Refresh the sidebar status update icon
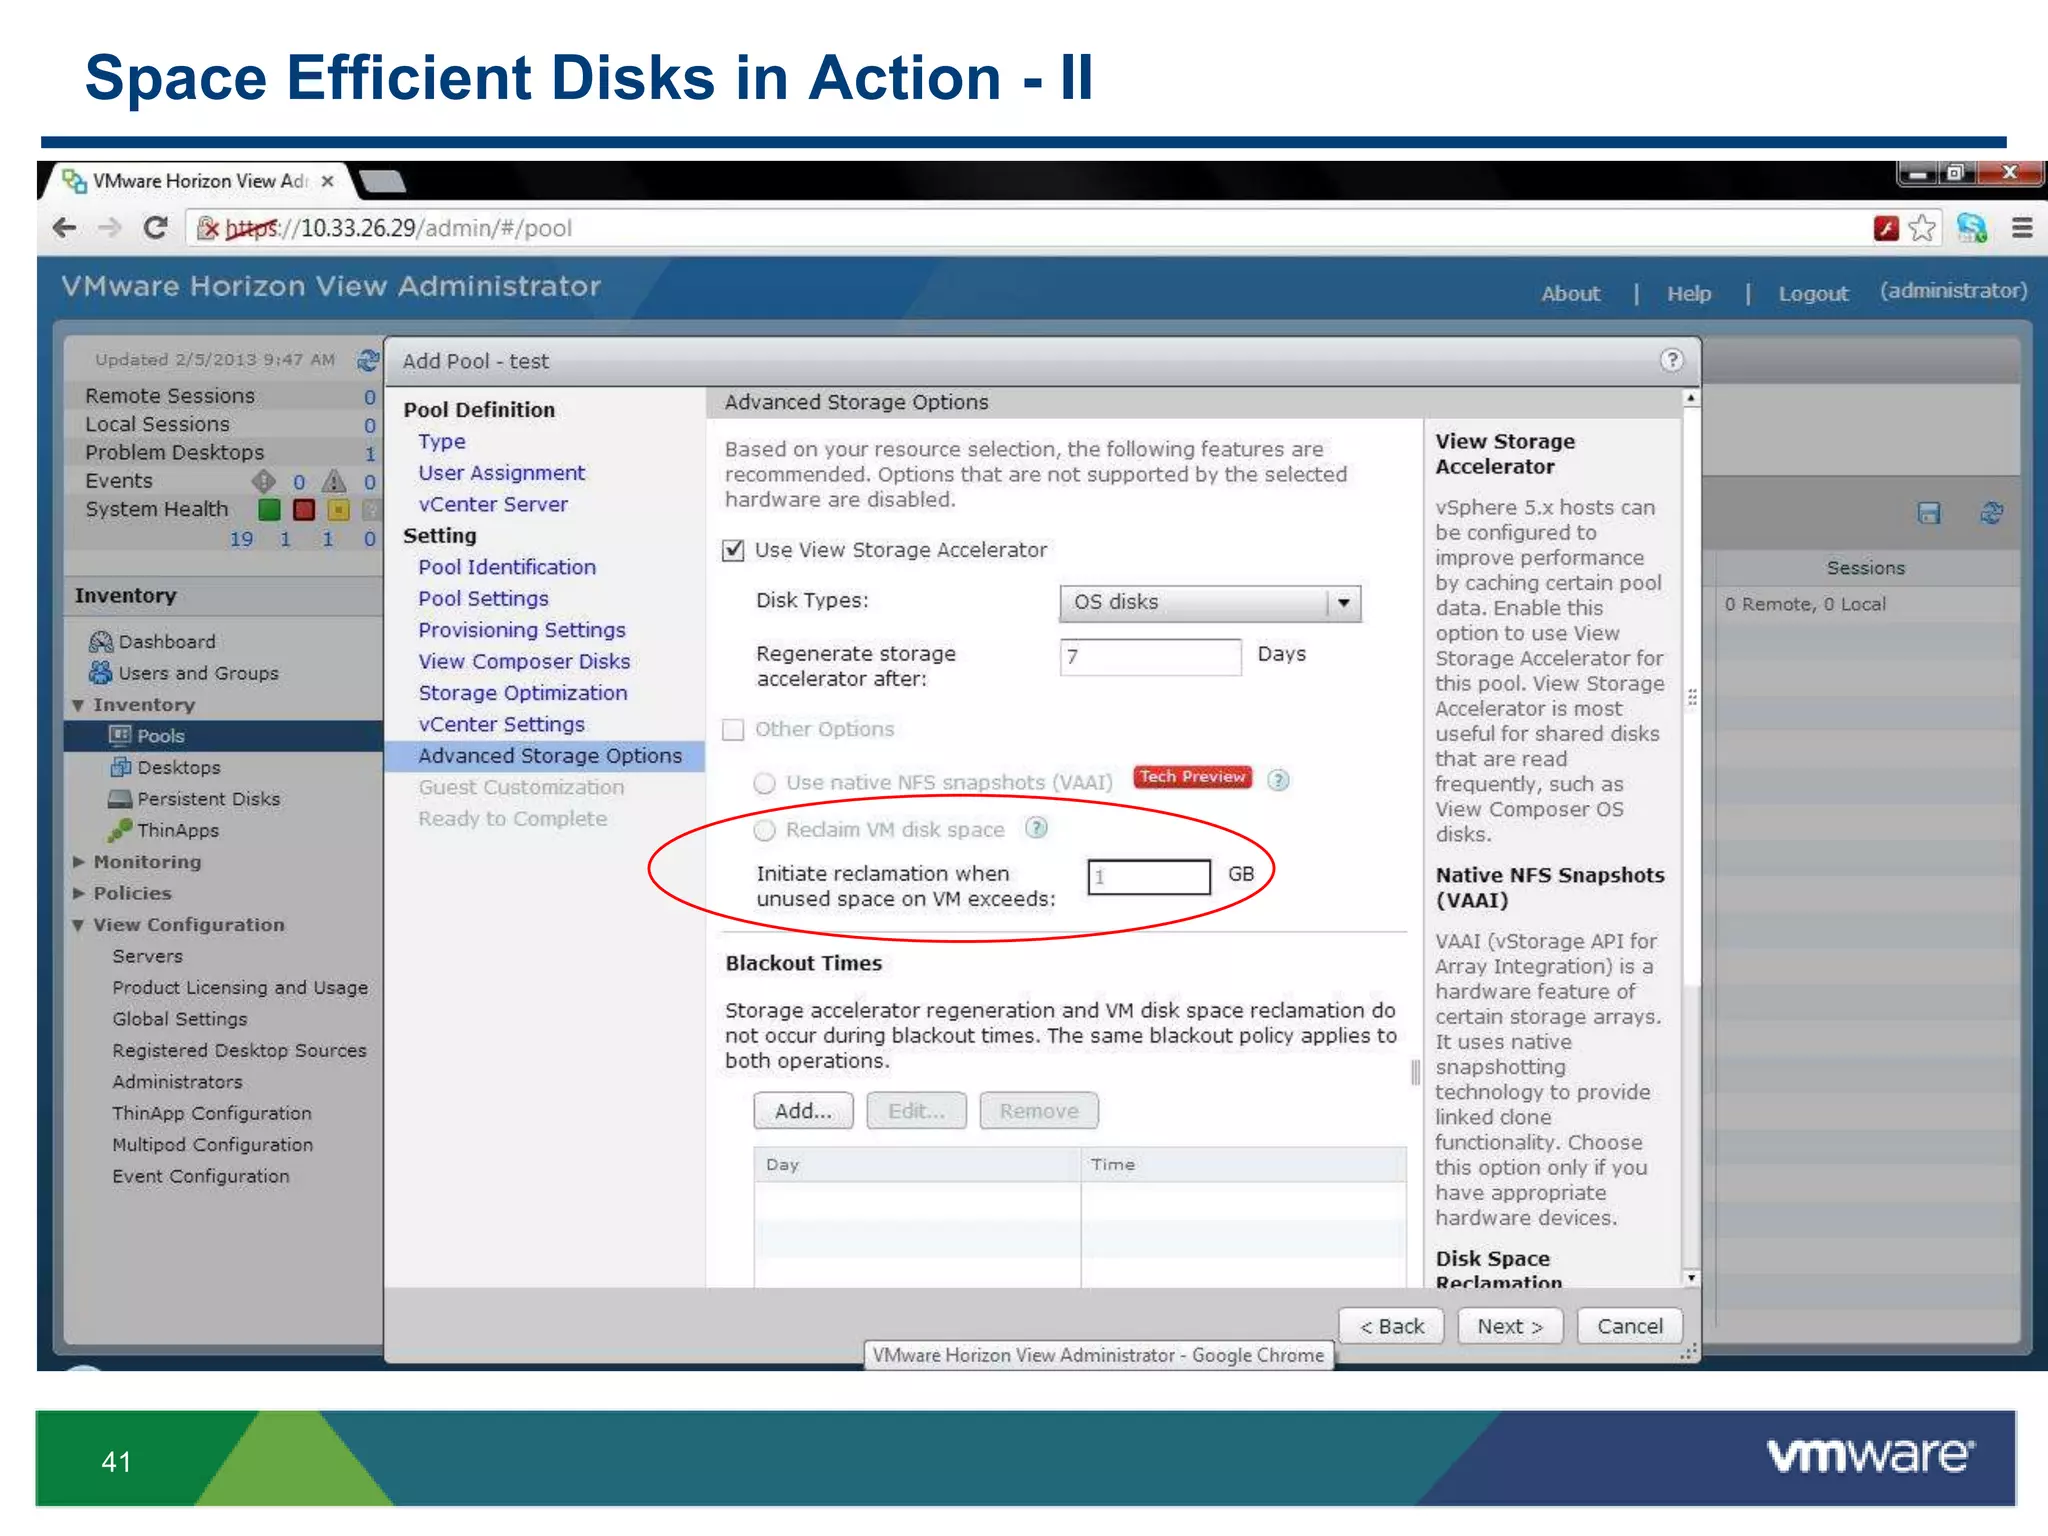The width and height of the screenshot is (2048, 1536). click(x=368, y=360)
